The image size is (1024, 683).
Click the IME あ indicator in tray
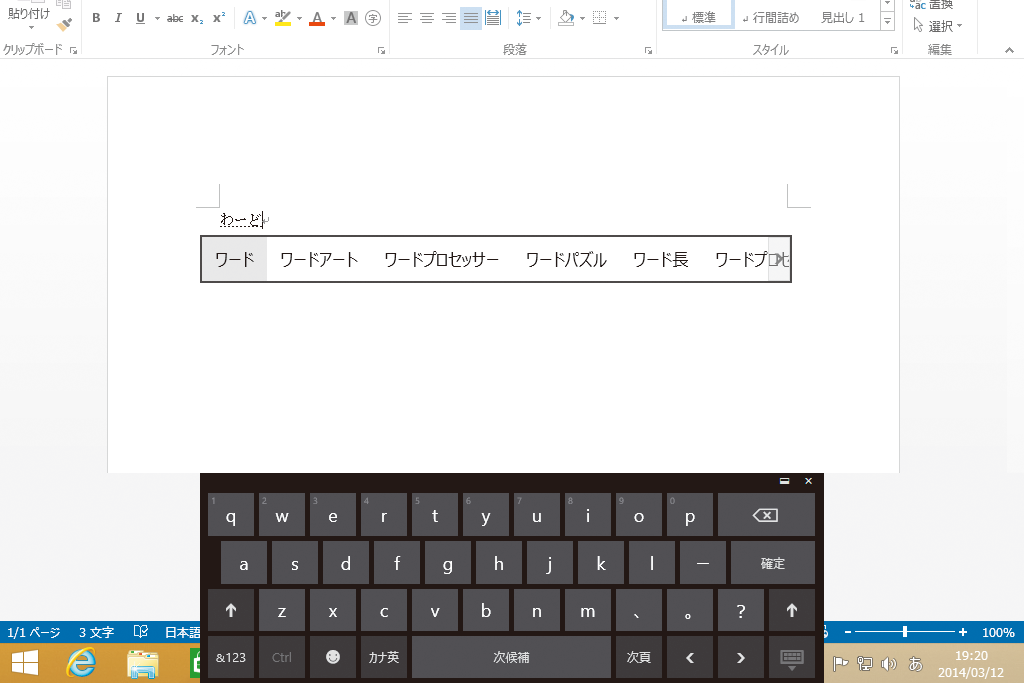(x=916, y=664)
